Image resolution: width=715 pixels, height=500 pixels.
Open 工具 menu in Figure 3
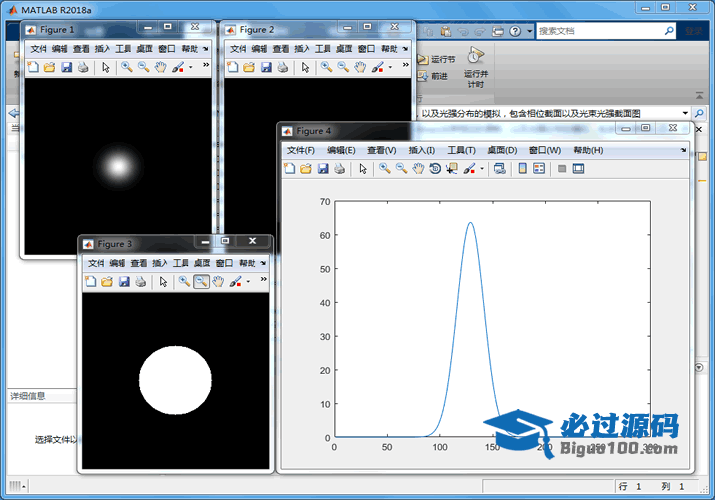[181, 263]
